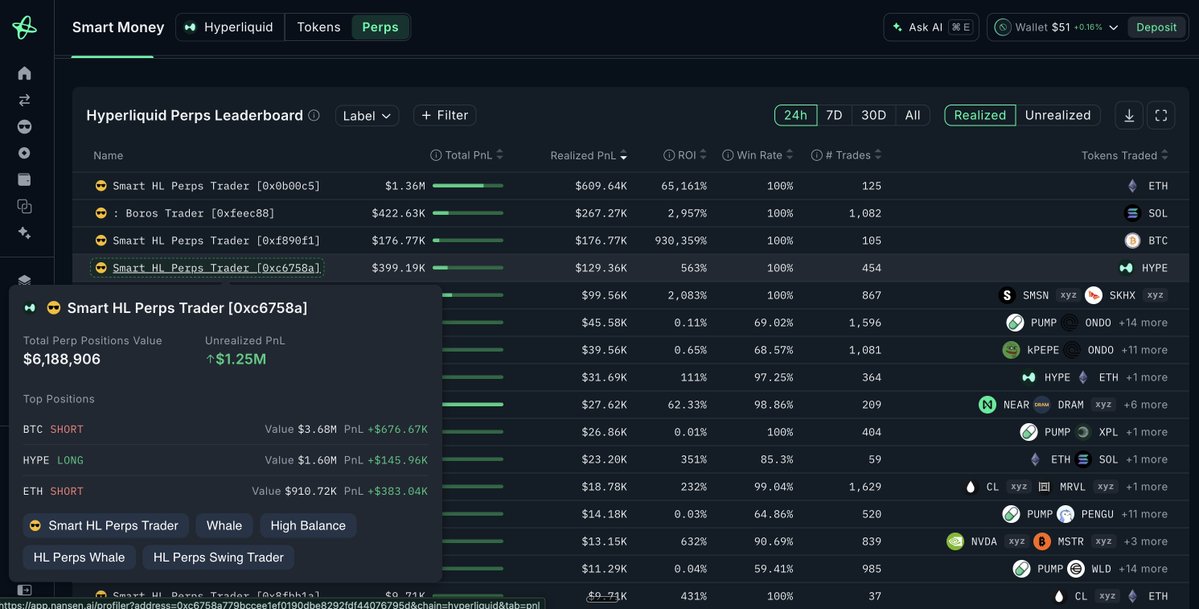Select the 7D timeframe

[x=834, y=116]
